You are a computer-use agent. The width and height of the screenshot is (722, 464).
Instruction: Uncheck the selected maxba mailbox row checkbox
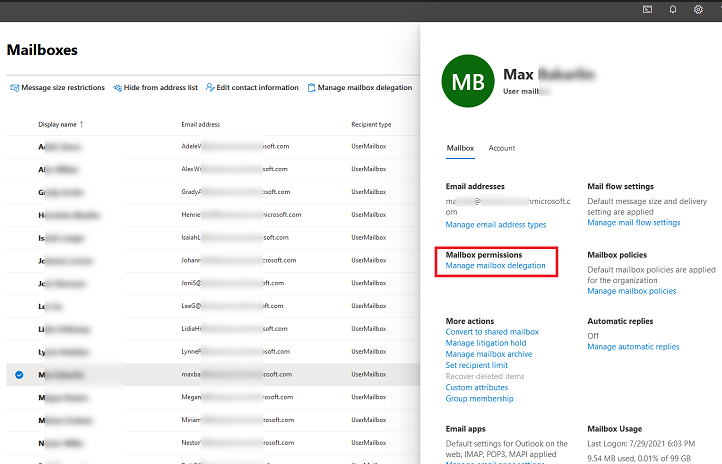click(x=19, y=375)
